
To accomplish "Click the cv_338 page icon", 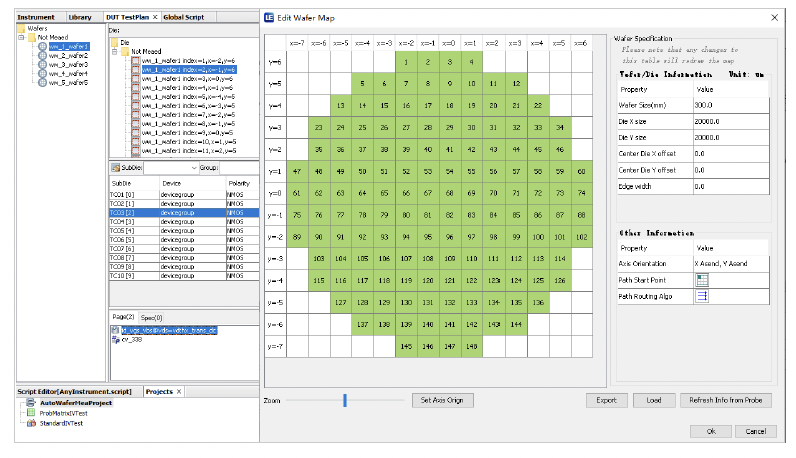I will pyautogui.click(x=115, y=339).
